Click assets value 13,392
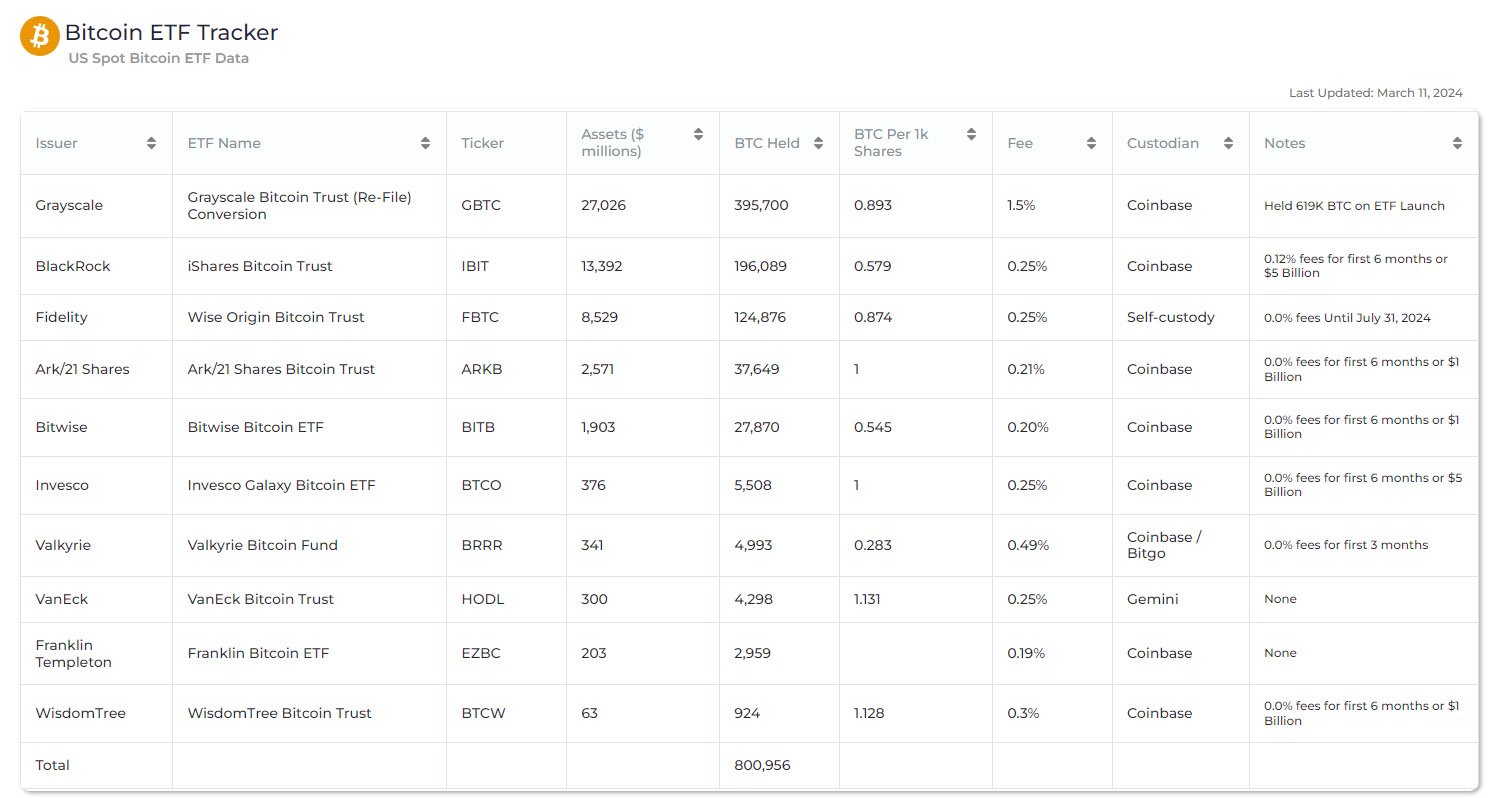 (x=603, y=266)
